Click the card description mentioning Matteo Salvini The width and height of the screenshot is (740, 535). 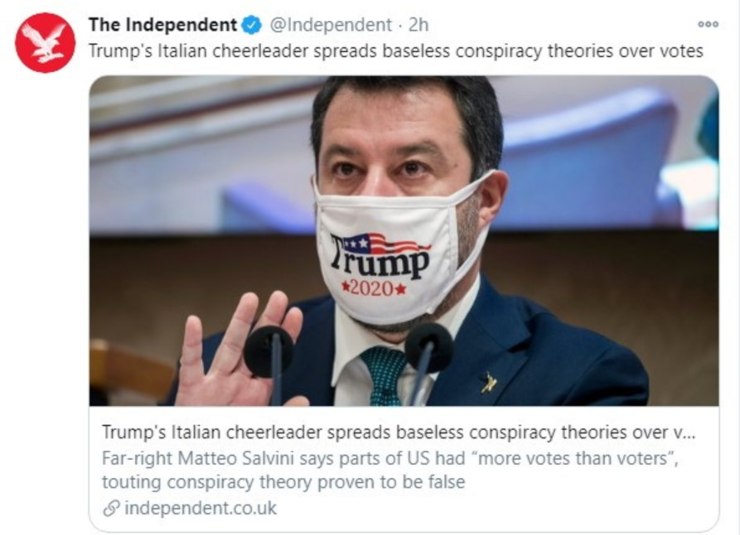point(390,470)
